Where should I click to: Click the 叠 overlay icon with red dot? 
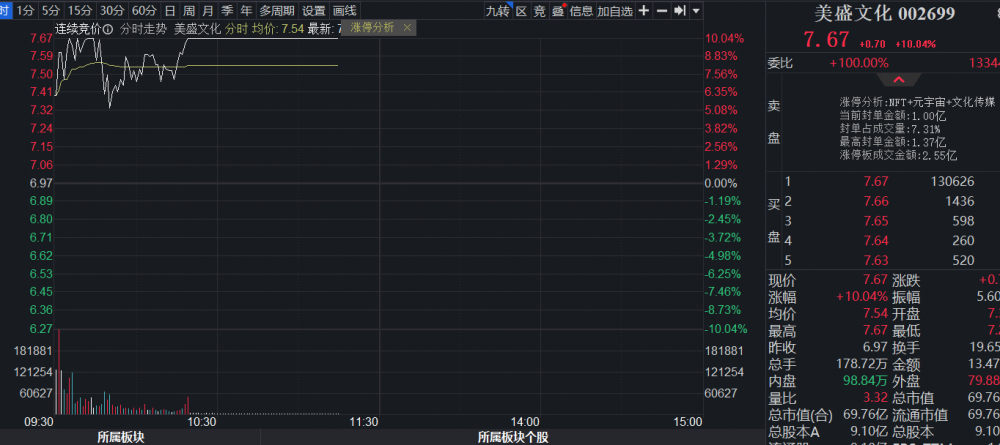point(559,11)
